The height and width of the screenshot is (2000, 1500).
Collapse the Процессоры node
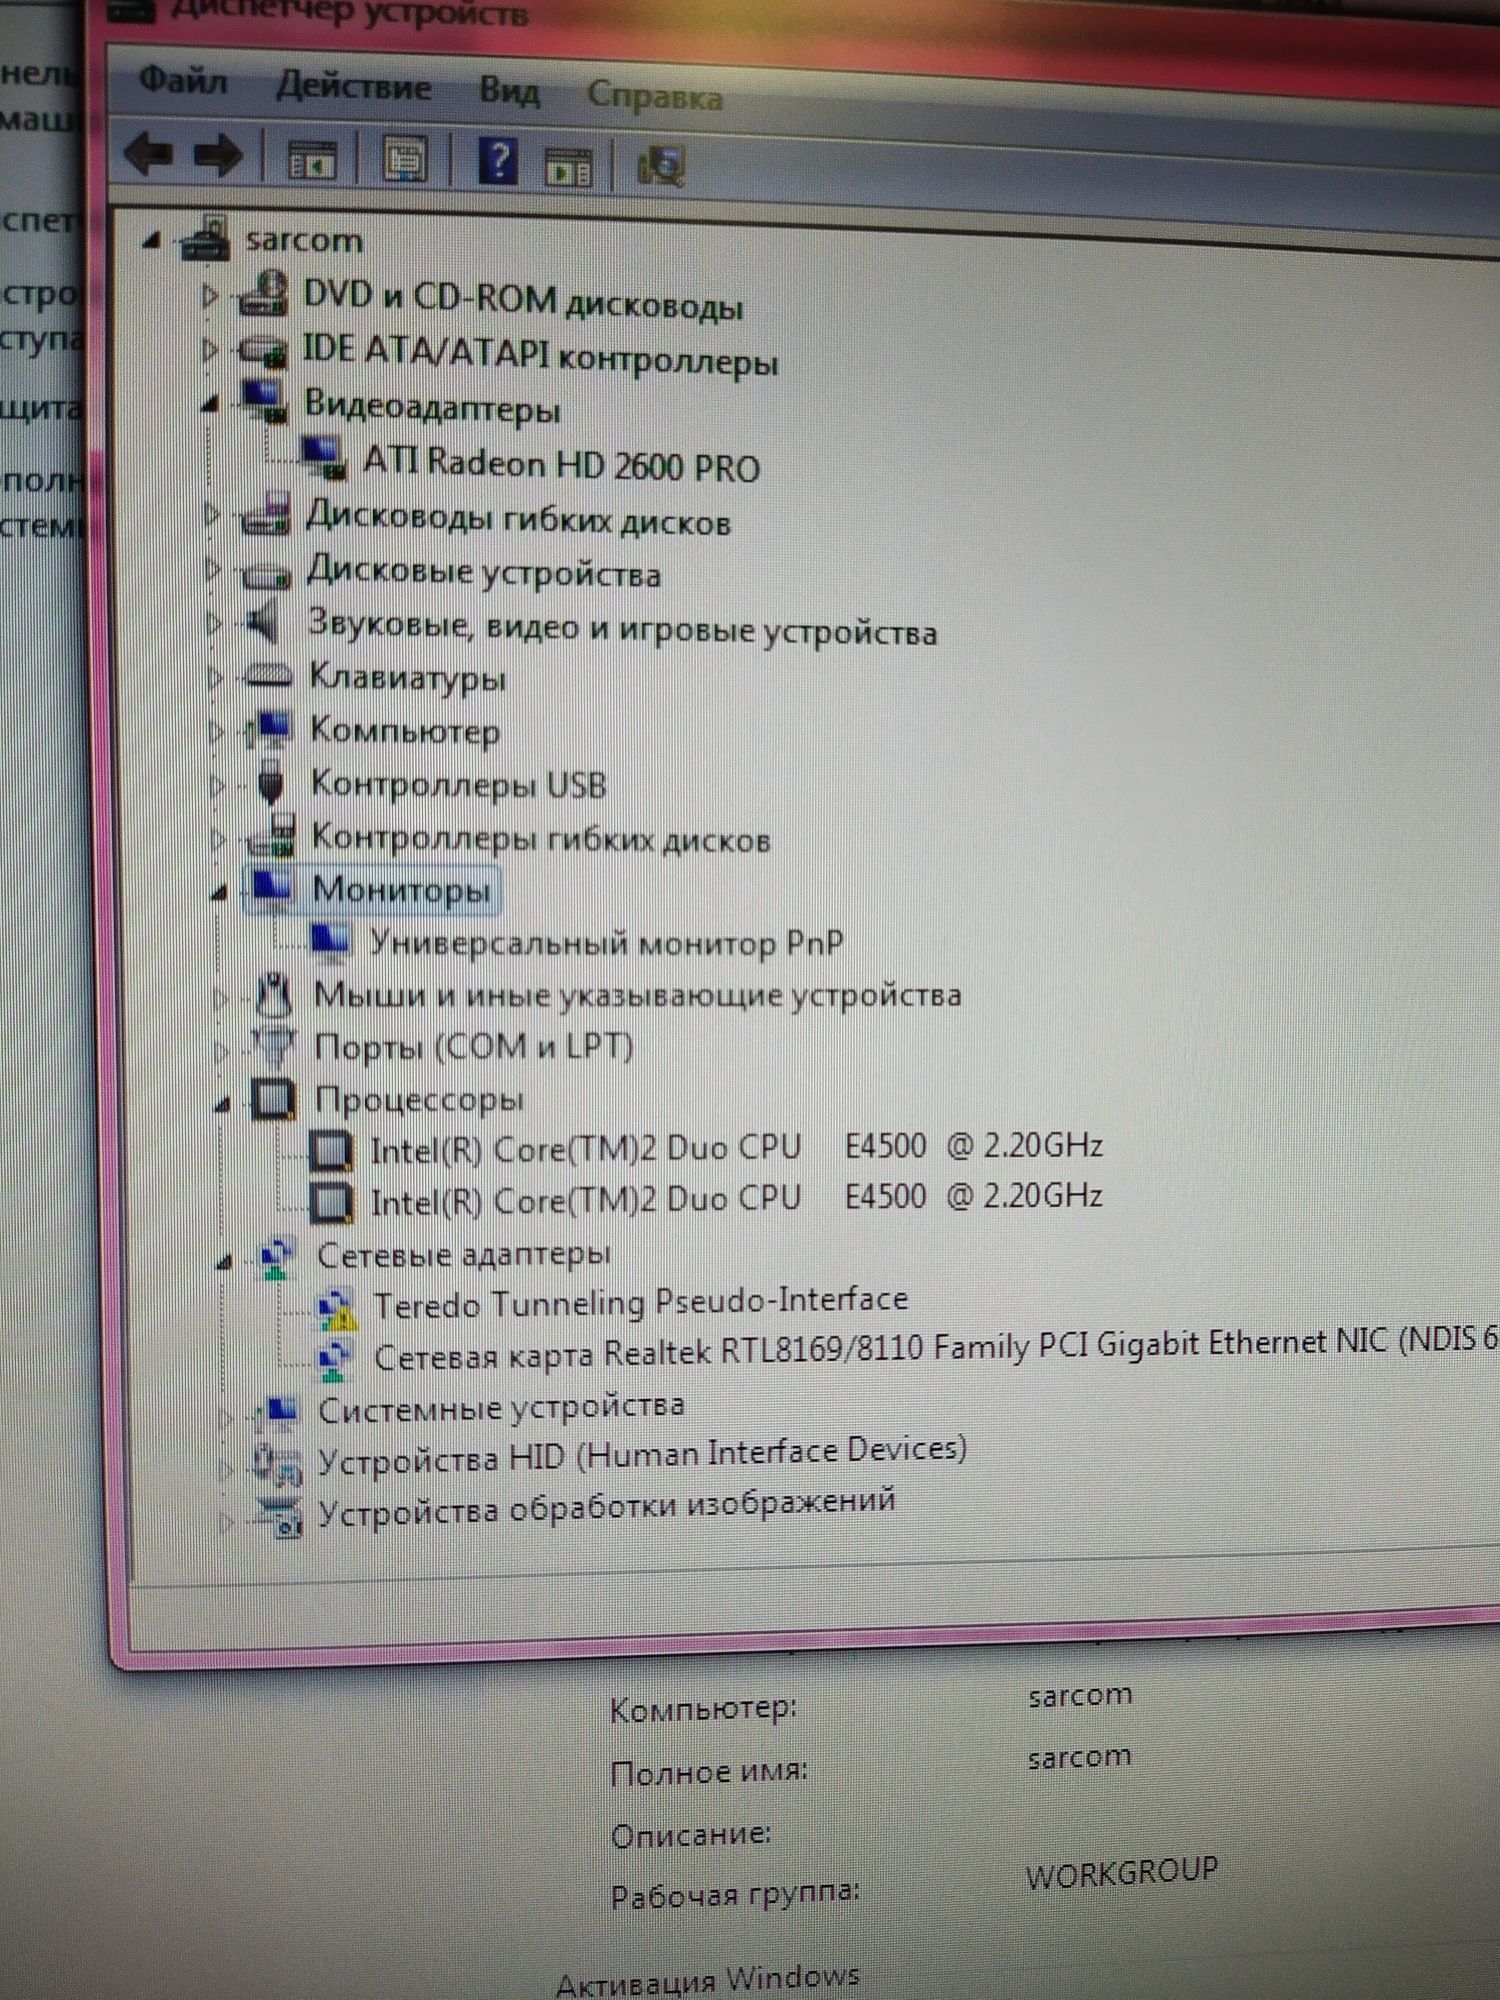(222, 1104)
